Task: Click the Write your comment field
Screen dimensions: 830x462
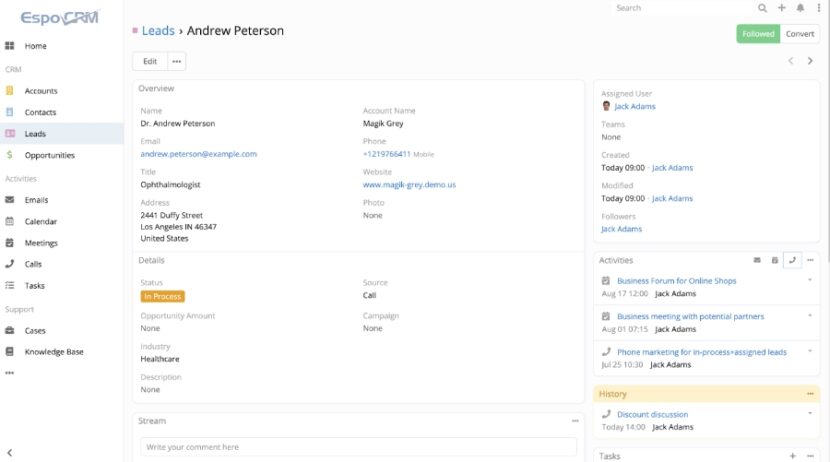Action: [358, 447]
